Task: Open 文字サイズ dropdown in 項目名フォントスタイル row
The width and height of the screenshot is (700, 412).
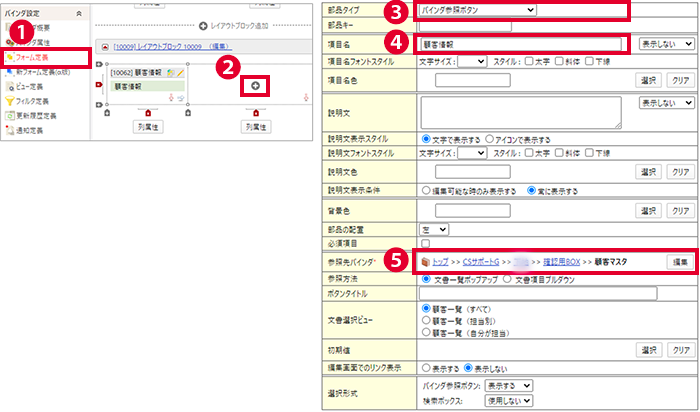Action: click(x=472, y=62)
